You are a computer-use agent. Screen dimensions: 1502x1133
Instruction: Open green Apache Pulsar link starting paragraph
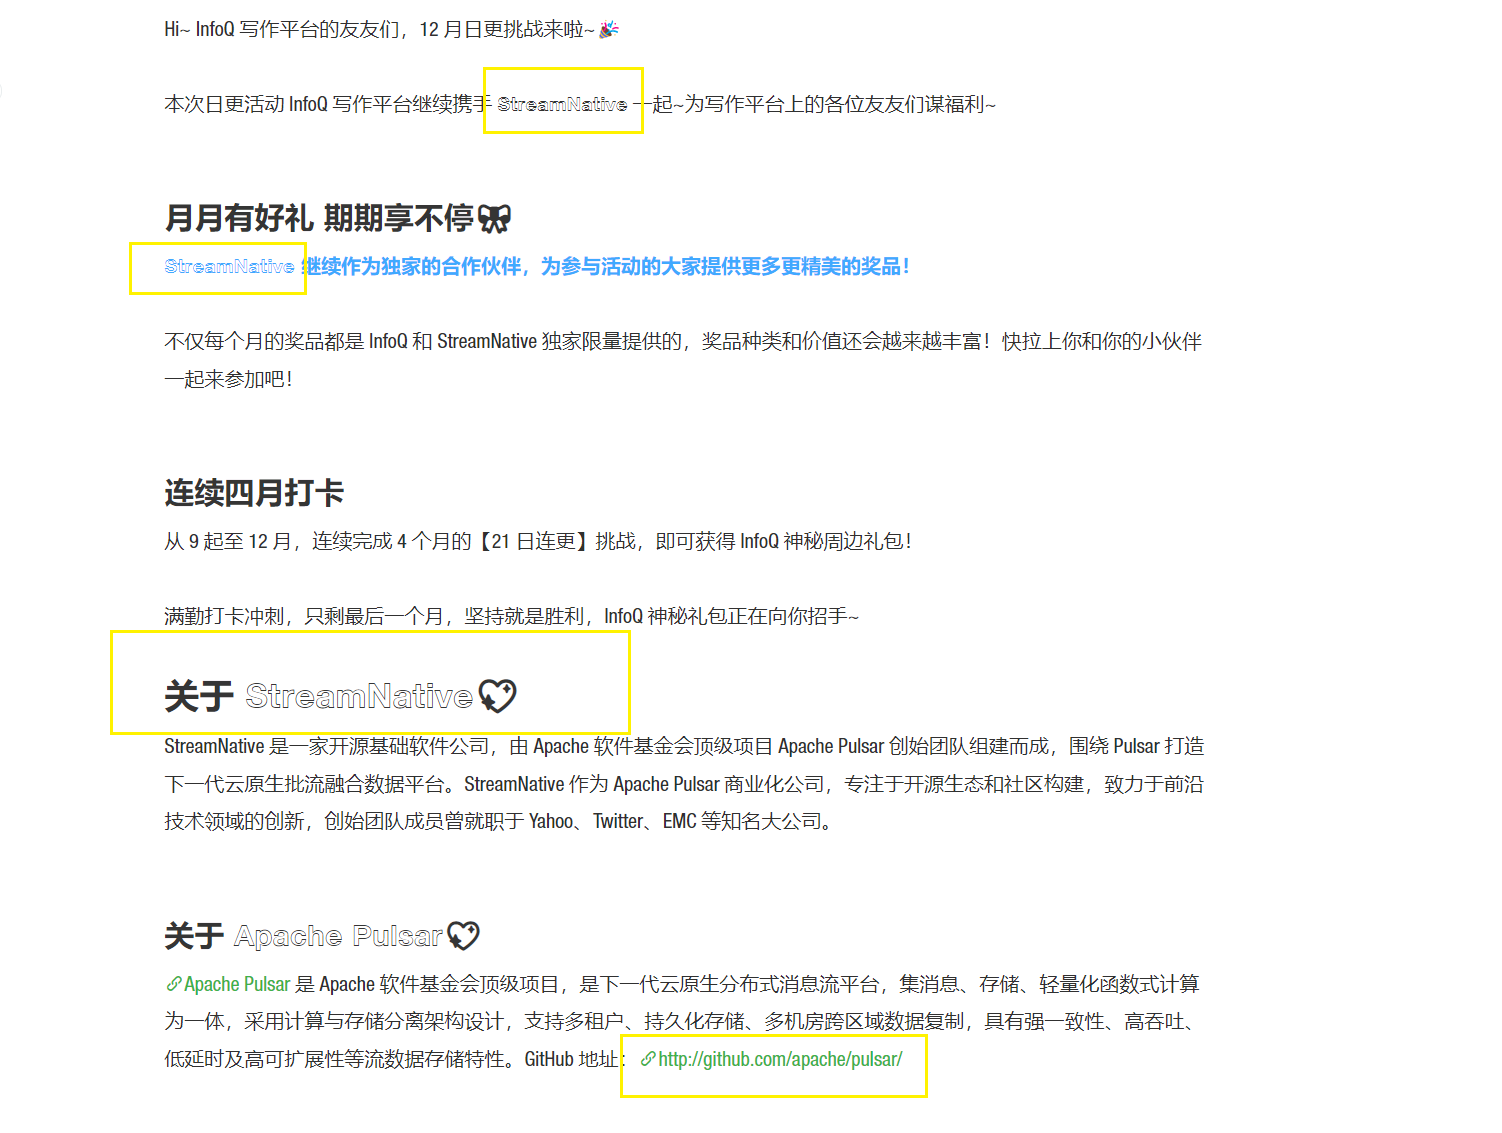237,984
